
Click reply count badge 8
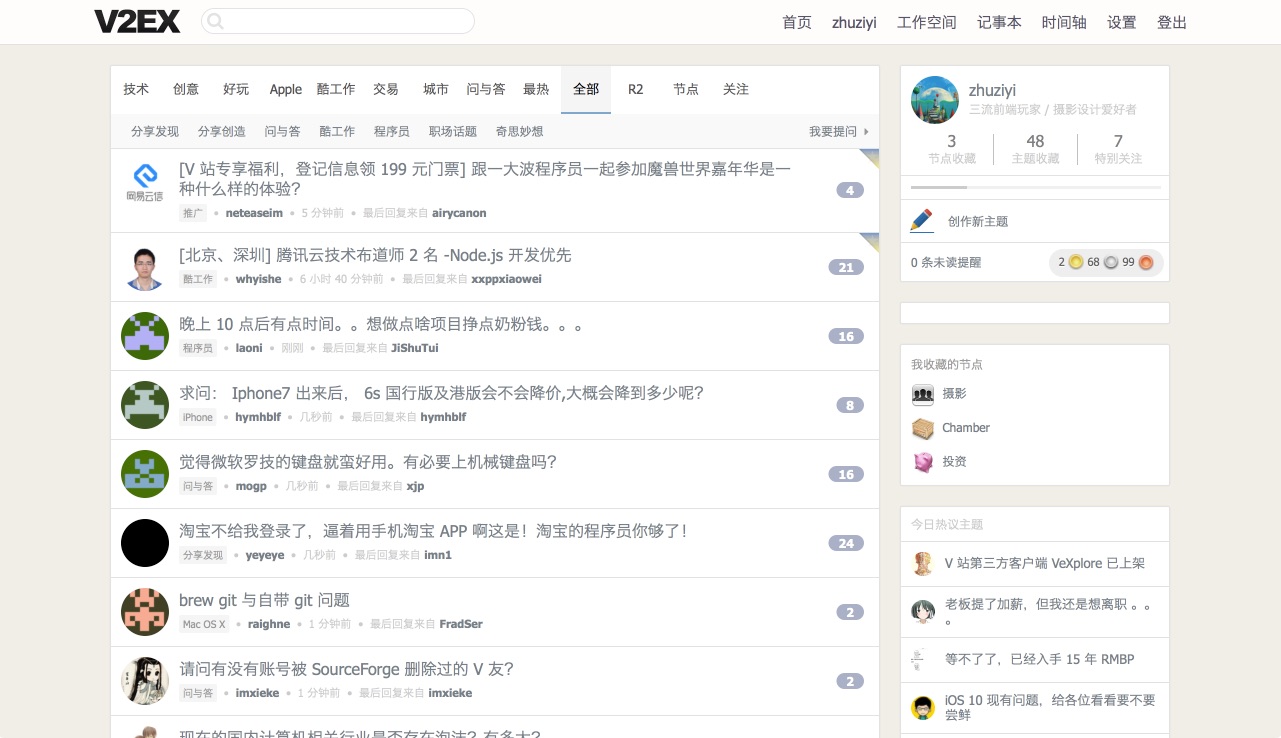850,405
